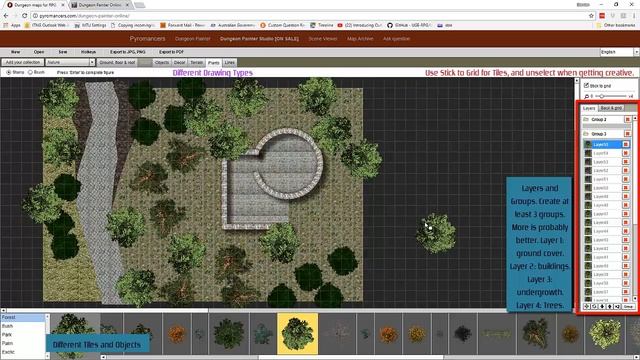Click the Save menu button
The width and height of the screenshot is (640, 360).
[x=62, y=52]
